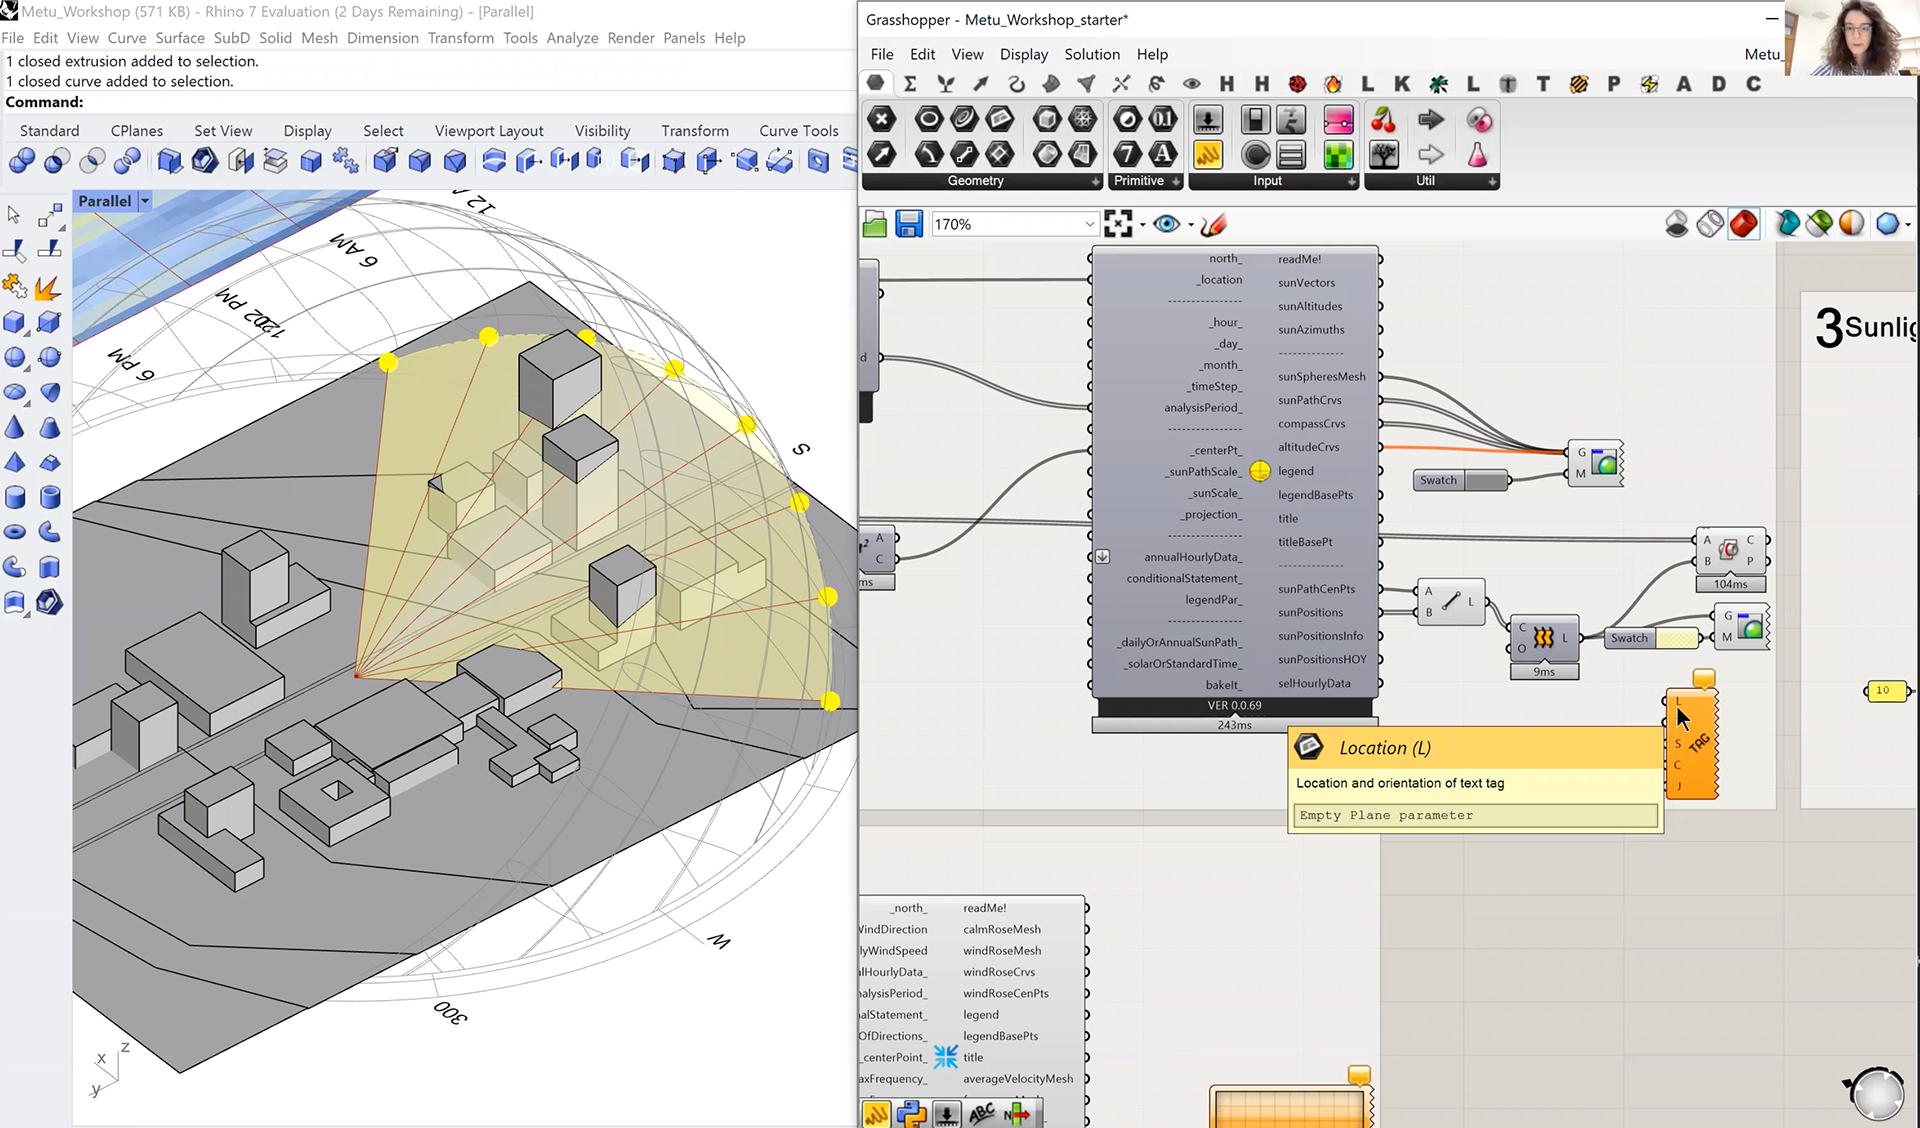Click the Cone tool in Rhino sidebar

[x=15, y=428]
